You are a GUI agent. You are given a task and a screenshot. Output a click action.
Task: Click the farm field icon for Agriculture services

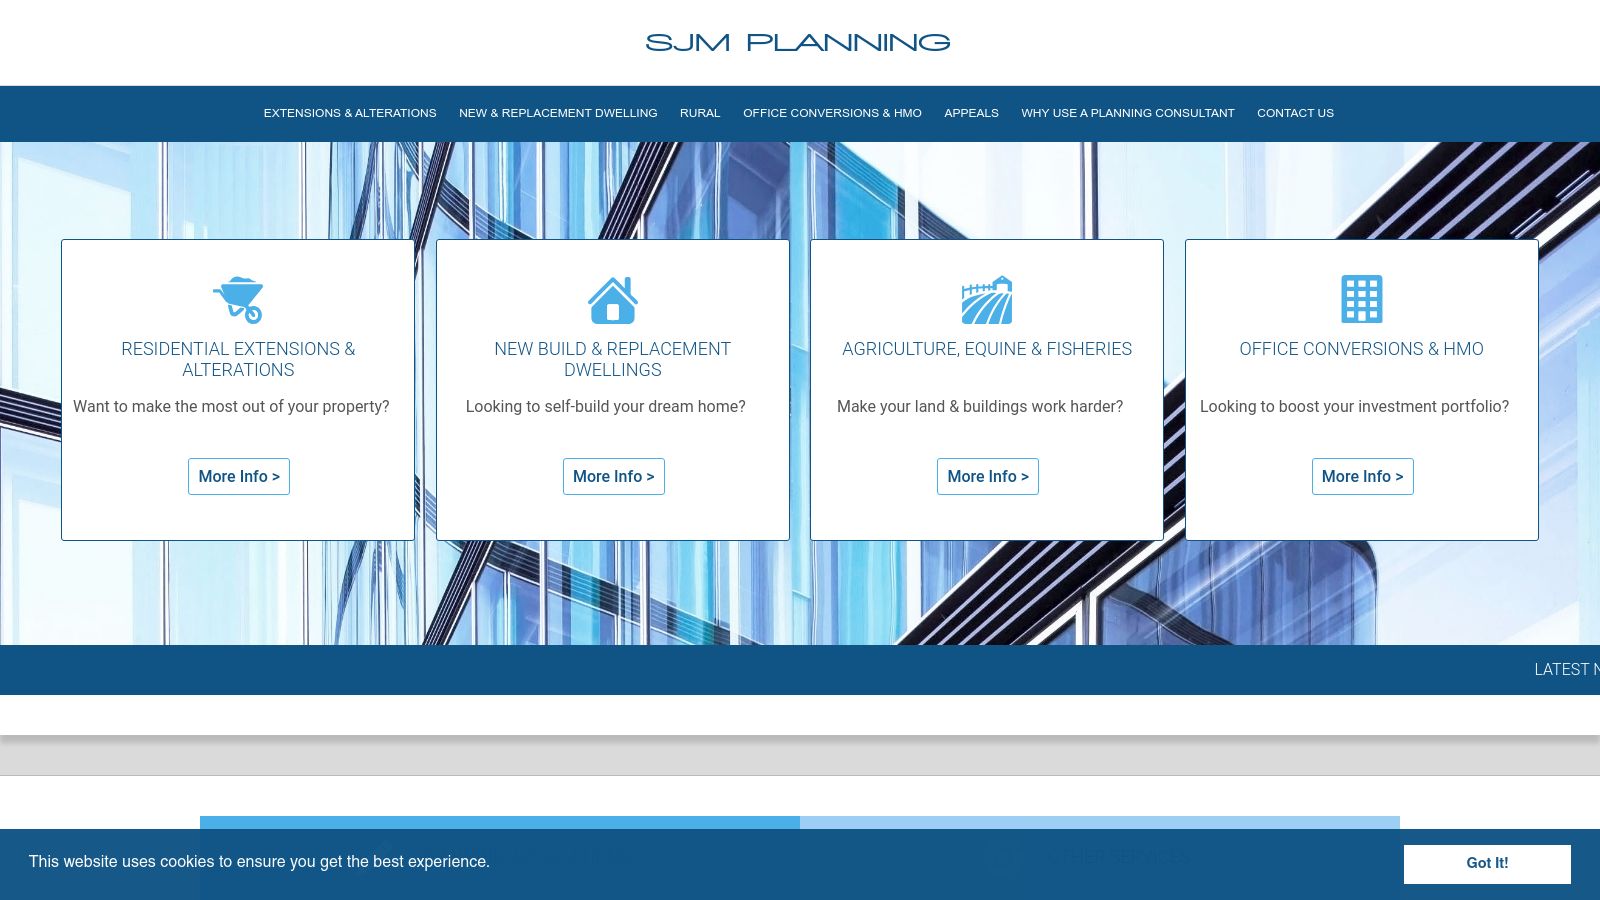point(987,299)
